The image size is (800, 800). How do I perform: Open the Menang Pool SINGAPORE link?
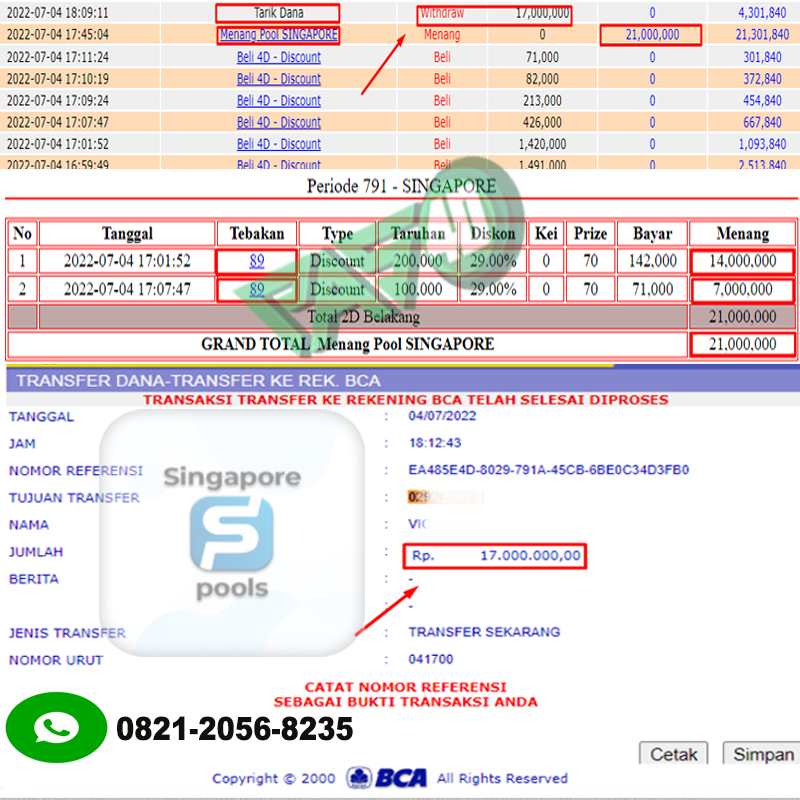click(279, 35)
